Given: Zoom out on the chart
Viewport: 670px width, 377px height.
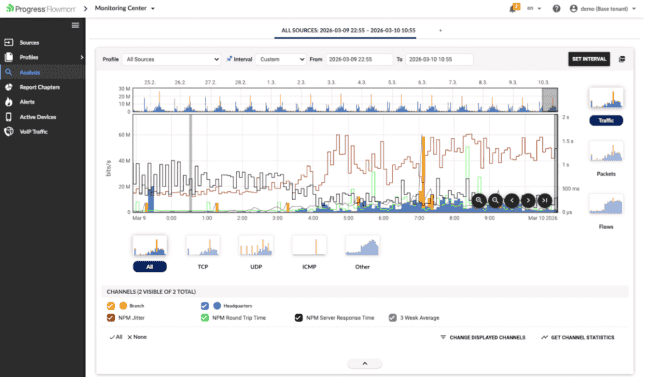Looking at the screenshot, I should (495, 200).
